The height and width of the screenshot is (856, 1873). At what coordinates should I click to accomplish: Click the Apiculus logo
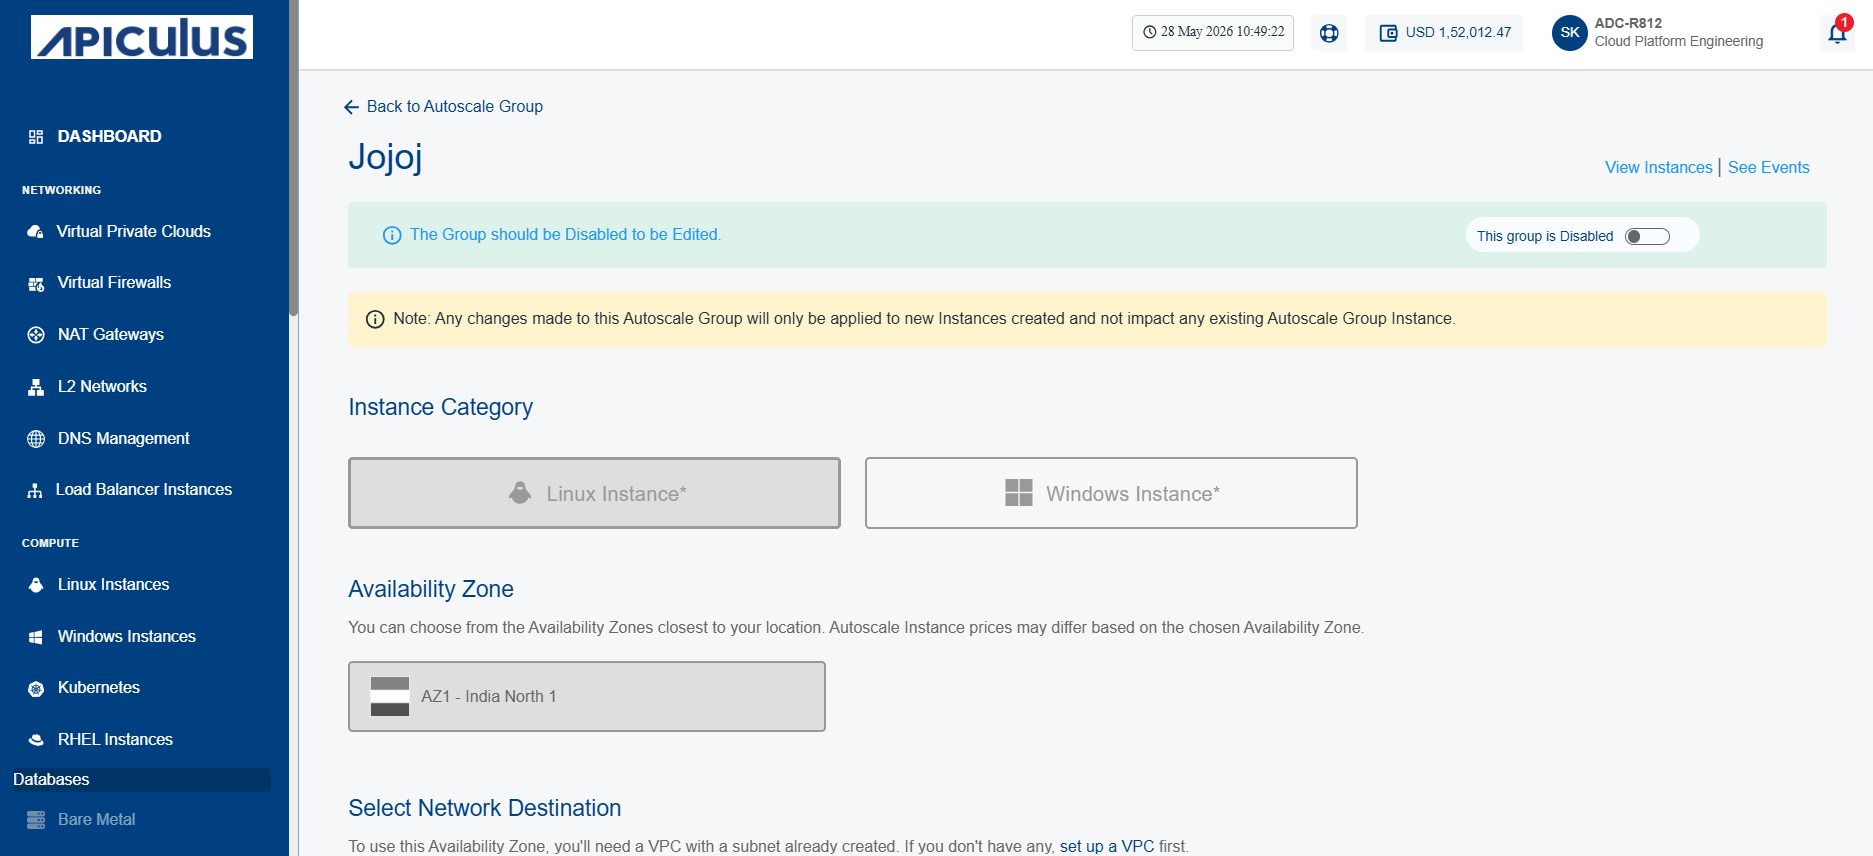pos(142,37)
